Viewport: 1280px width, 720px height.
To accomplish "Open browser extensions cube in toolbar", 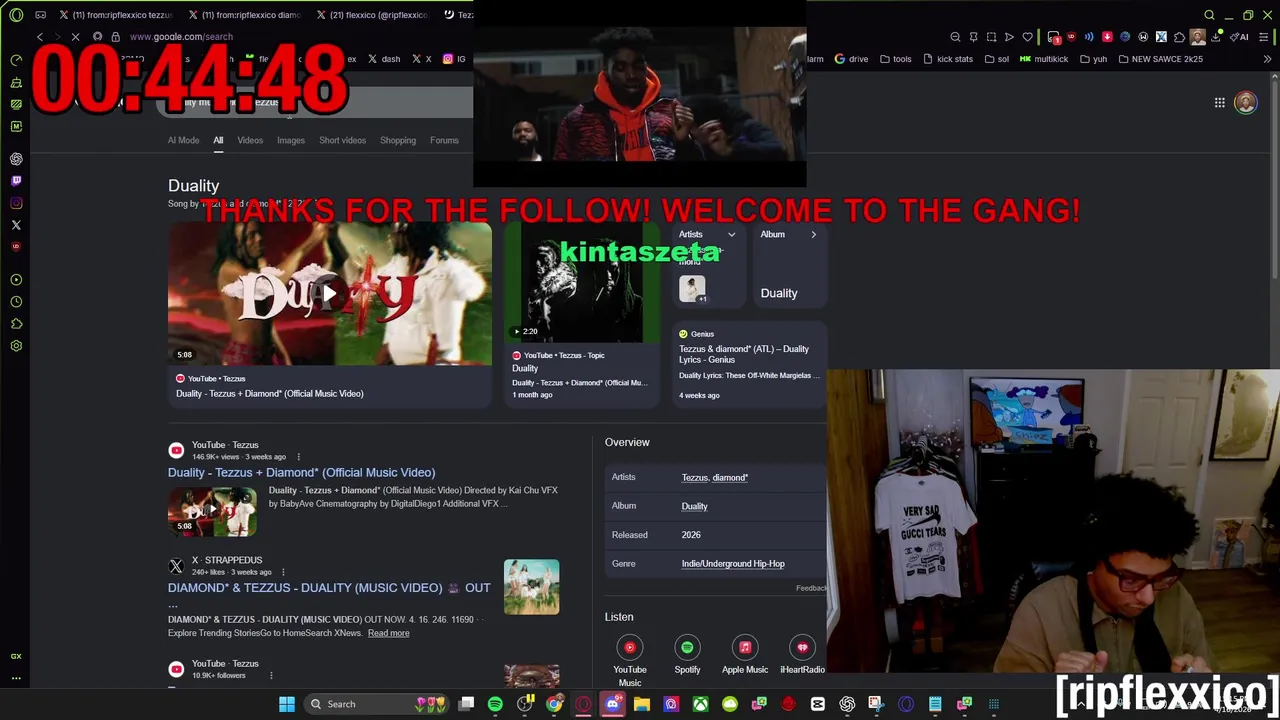I will pyautogui.click(x=1179, y=37).
